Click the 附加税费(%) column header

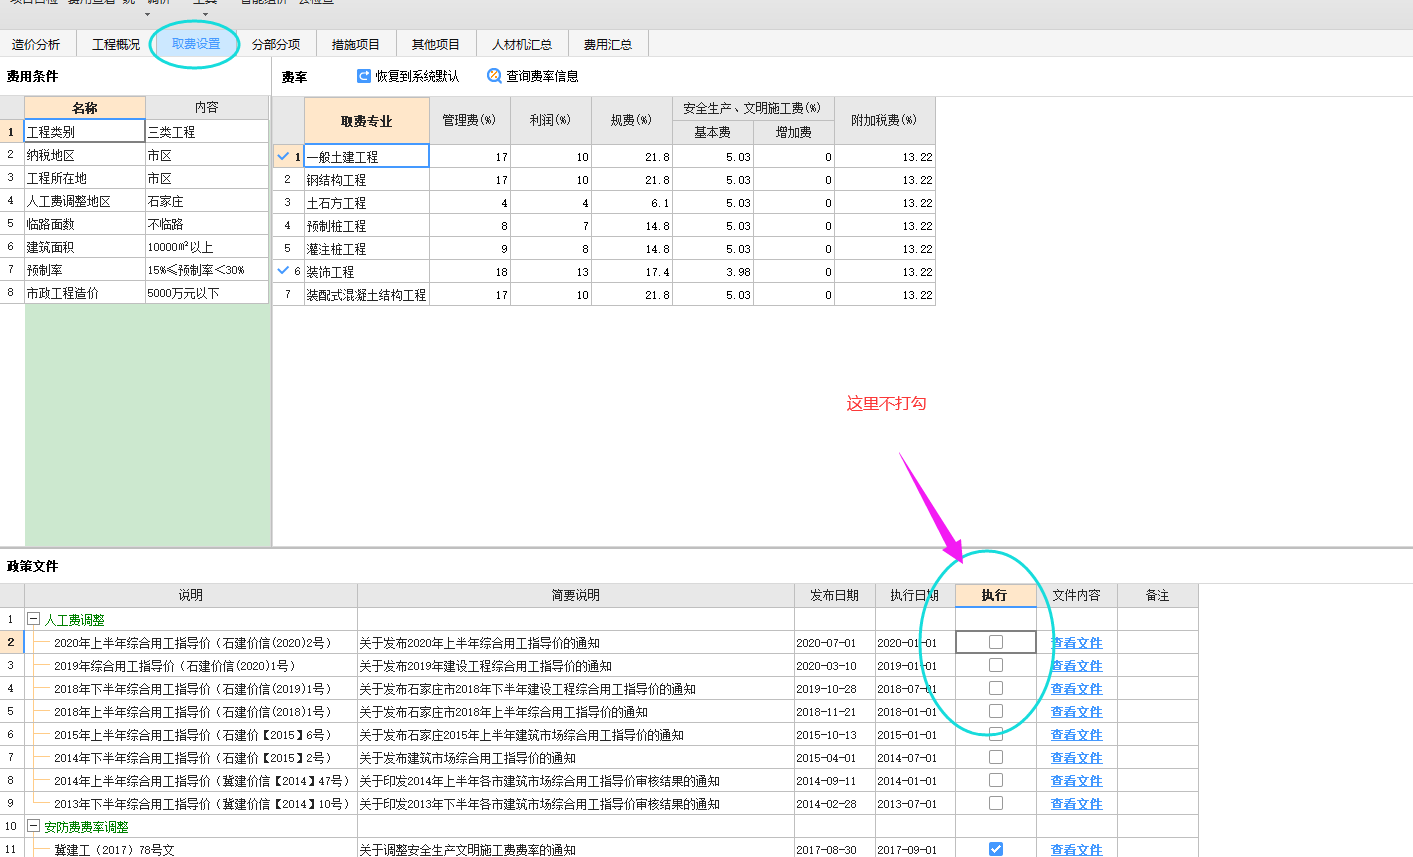click(885, 120)
